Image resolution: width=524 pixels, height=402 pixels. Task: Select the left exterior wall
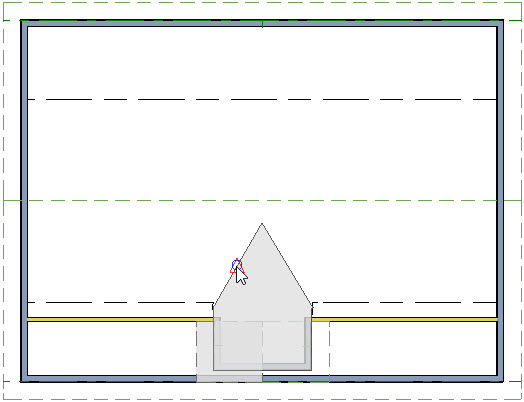(x=24, y=200)
